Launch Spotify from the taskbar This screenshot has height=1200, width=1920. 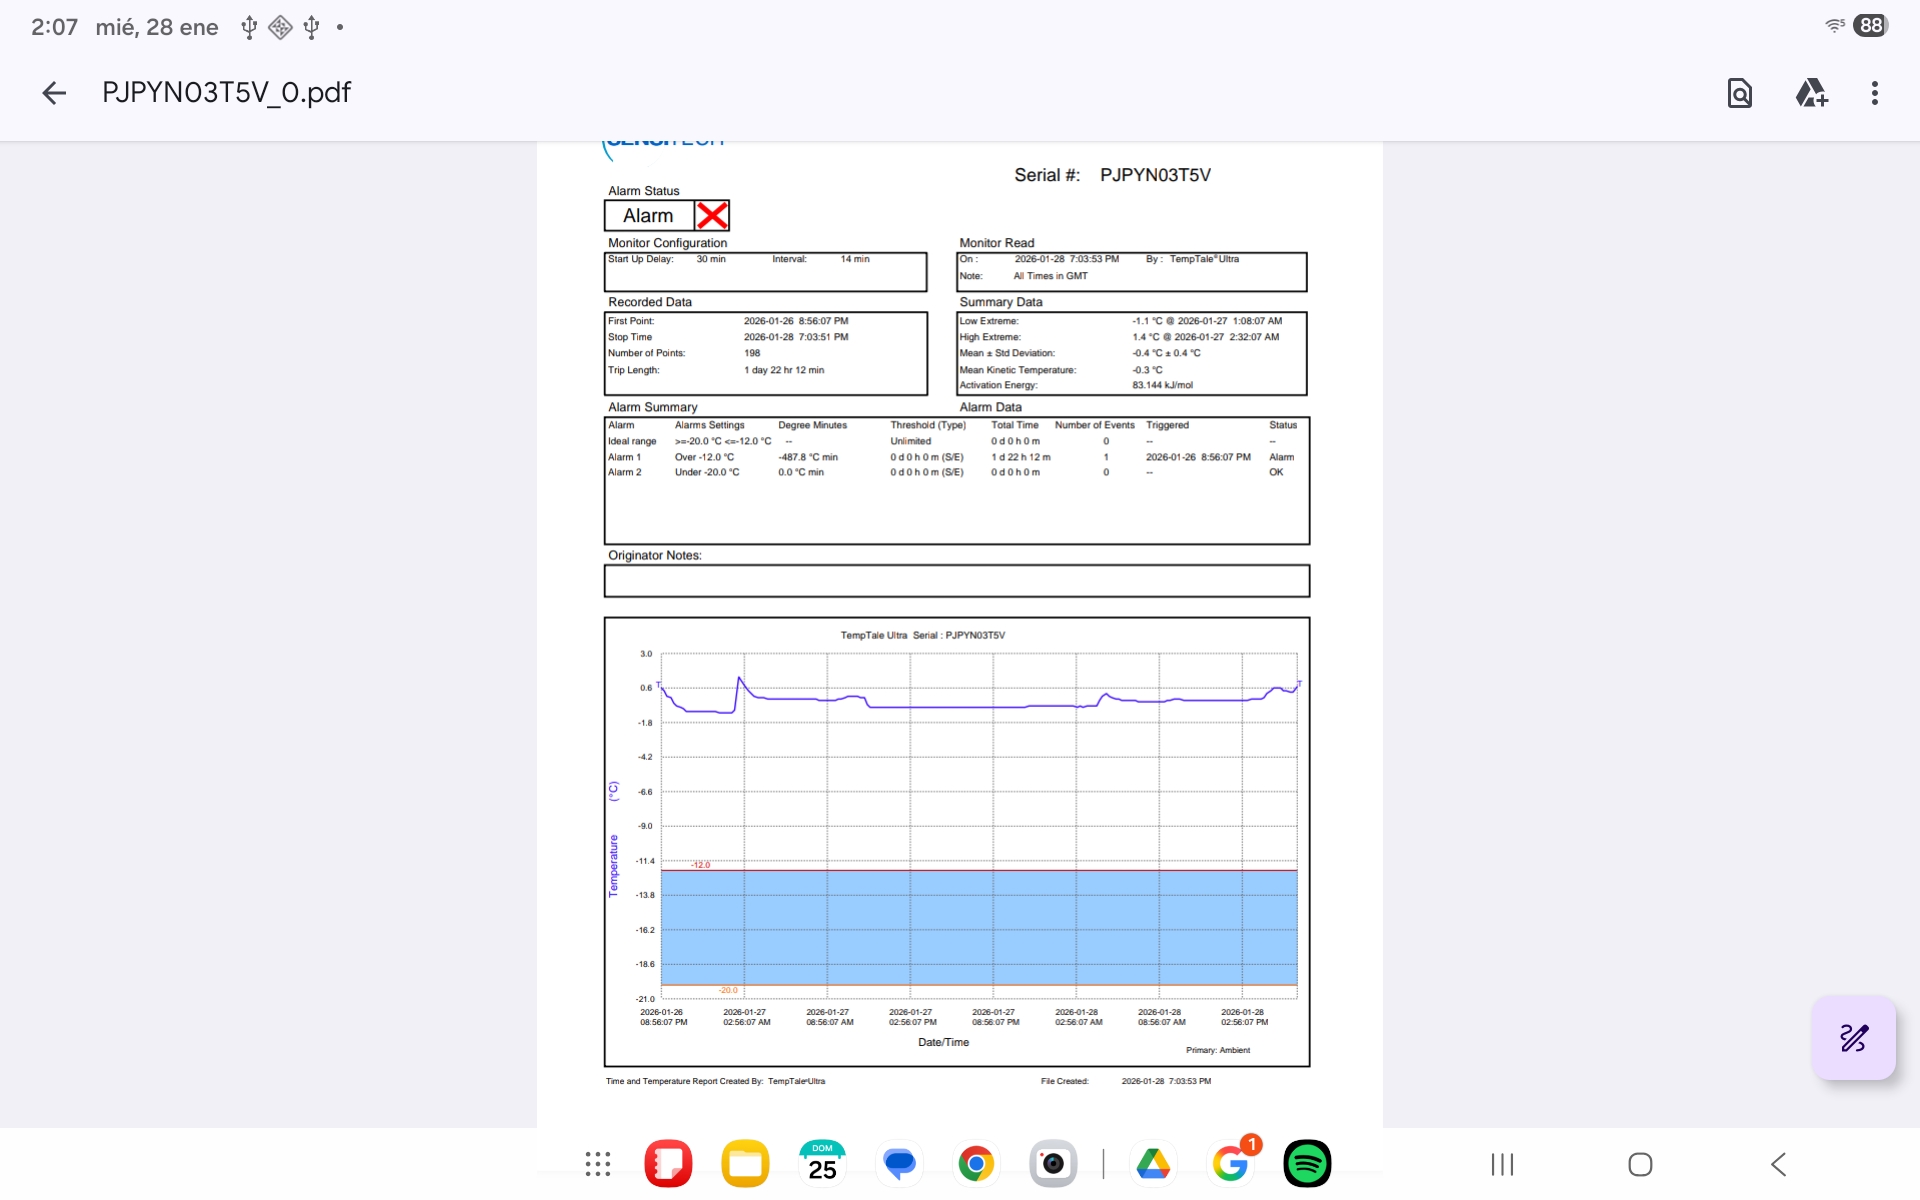pos(1307,1164)
